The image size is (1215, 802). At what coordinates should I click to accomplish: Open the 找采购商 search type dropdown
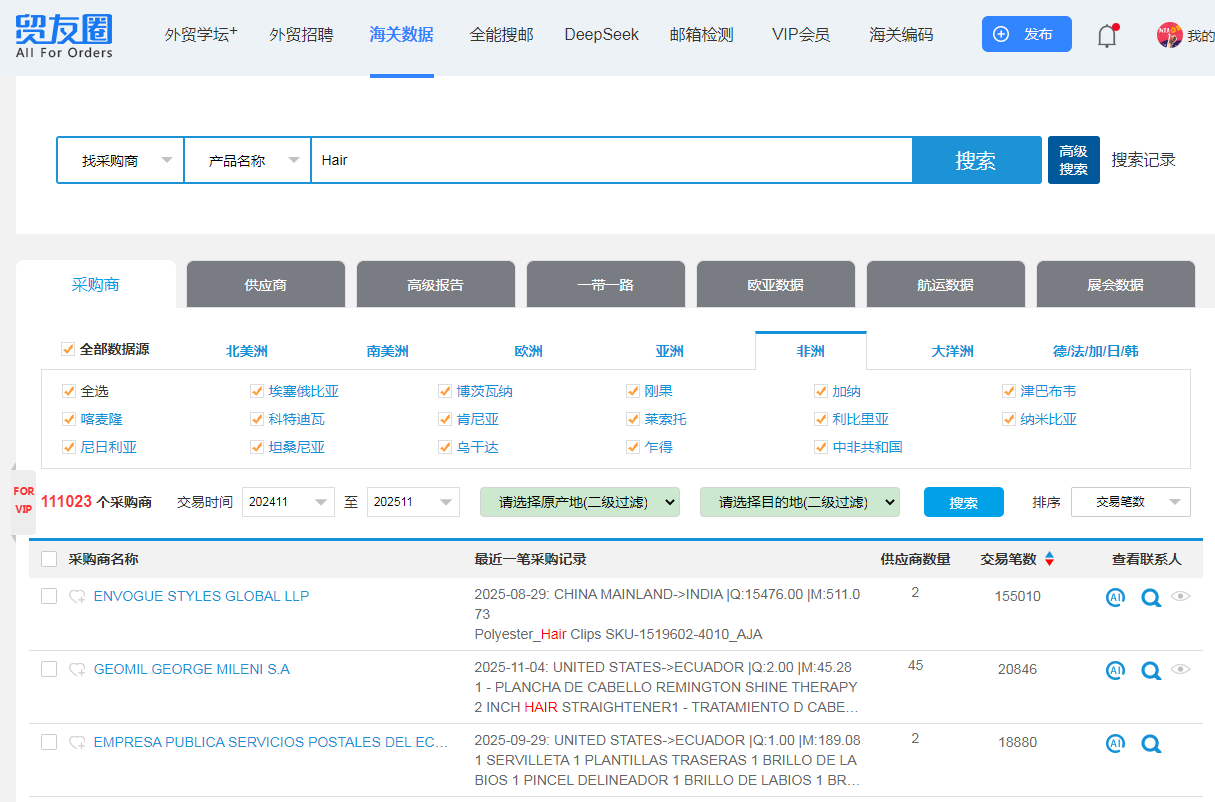pyautogui.click(x=120, y=160)
